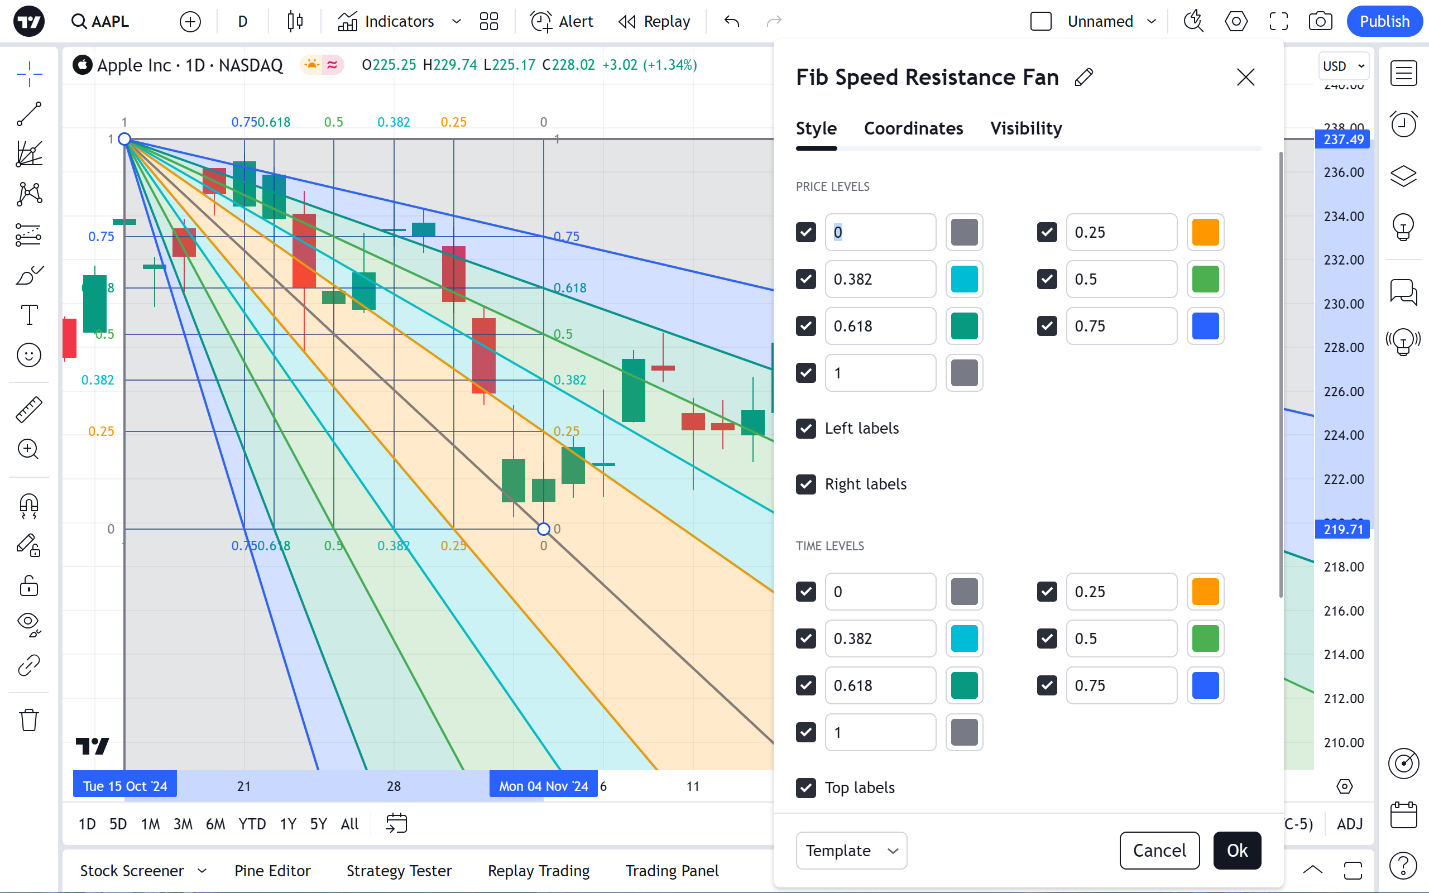Open chart settings hexagon icon
The height and width of the screenshot is (893, 1429).
coord(1237,21)
